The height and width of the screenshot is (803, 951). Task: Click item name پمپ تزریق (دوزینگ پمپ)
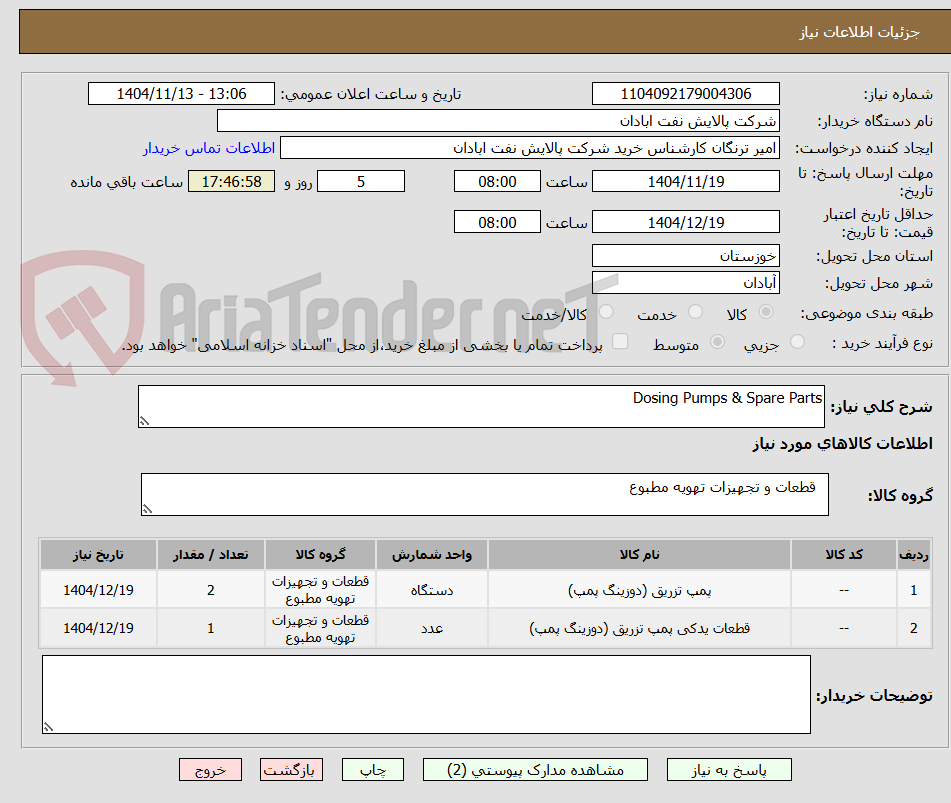(639, 590)
